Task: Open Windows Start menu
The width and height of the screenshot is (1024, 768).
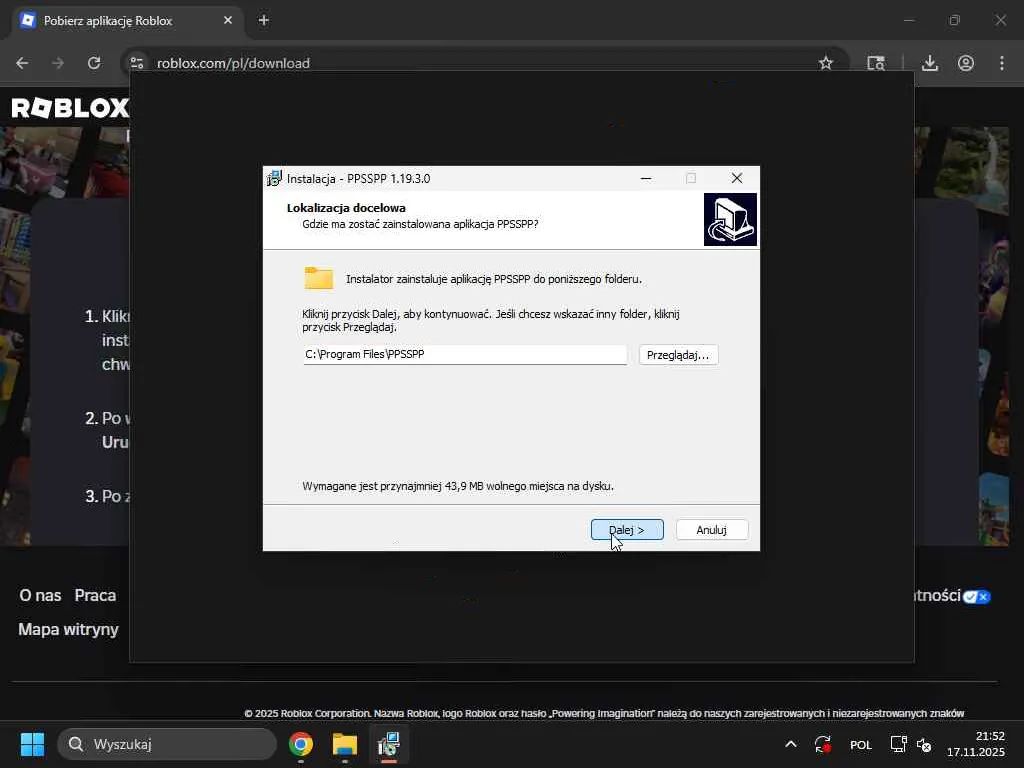Action: [x=32, y=744]
